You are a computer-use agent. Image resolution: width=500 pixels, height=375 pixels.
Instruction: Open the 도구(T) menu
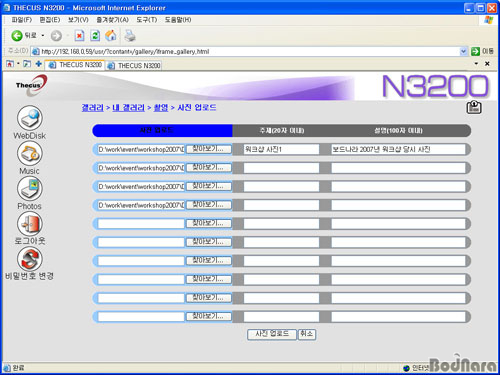pyautogui.click(x=147, y=20)
